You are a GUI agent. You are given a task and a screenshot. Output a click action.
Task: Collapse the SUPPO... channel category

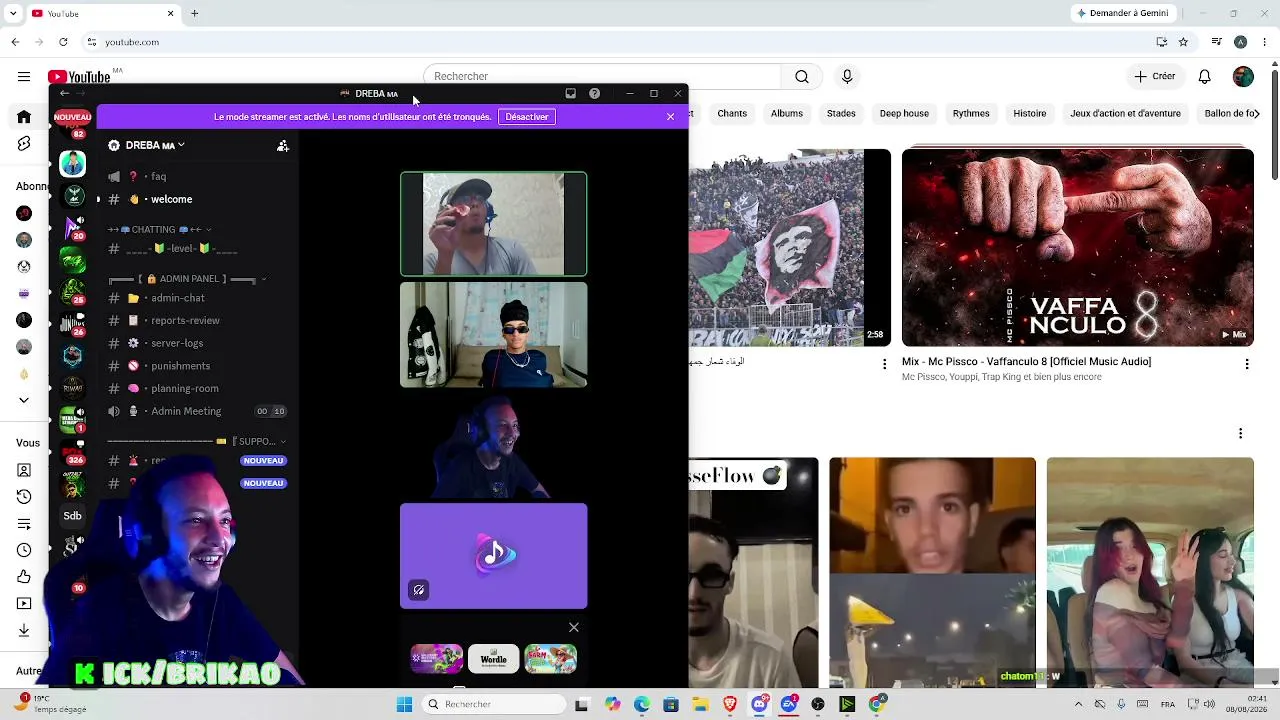pos(197,441)
